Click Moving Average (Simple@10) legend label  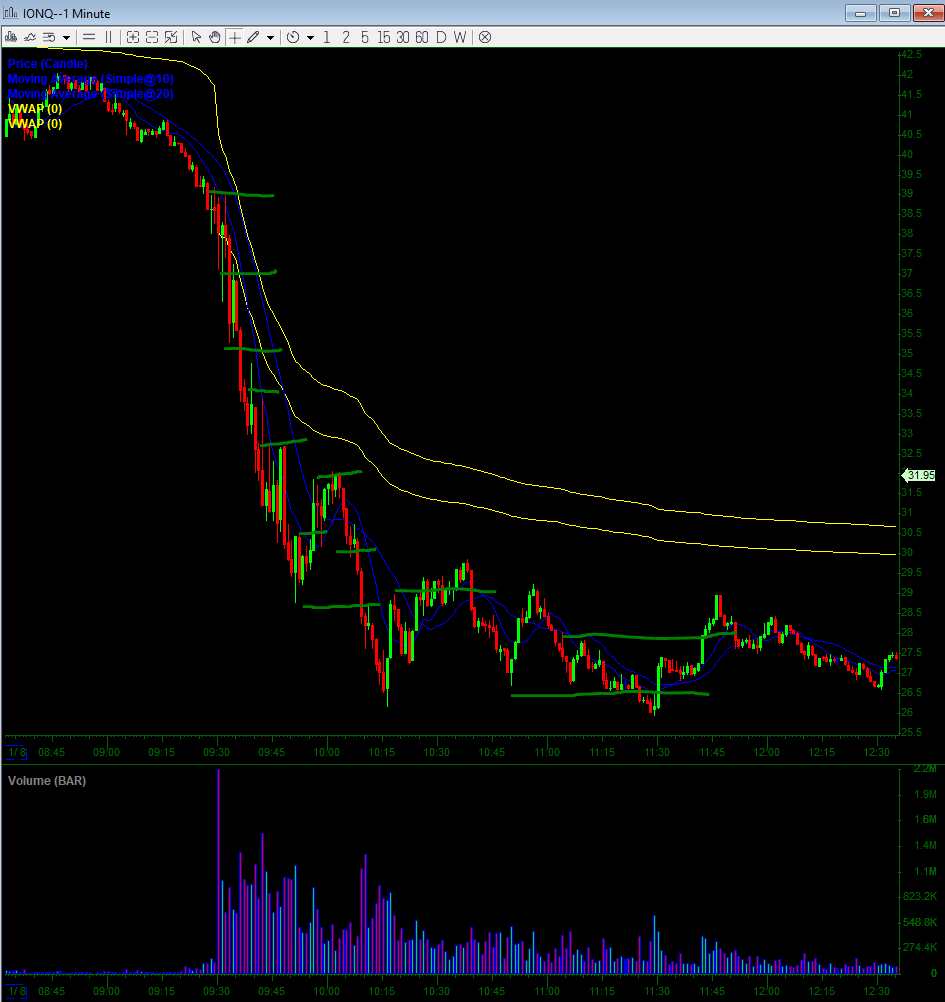pyautogui.click(x=90, y=79)
